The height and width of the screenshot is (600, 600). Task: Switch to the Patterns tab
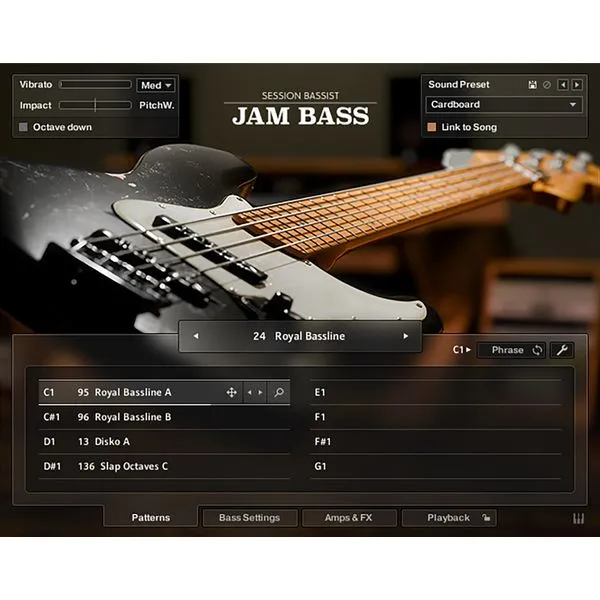coord(151,517)
